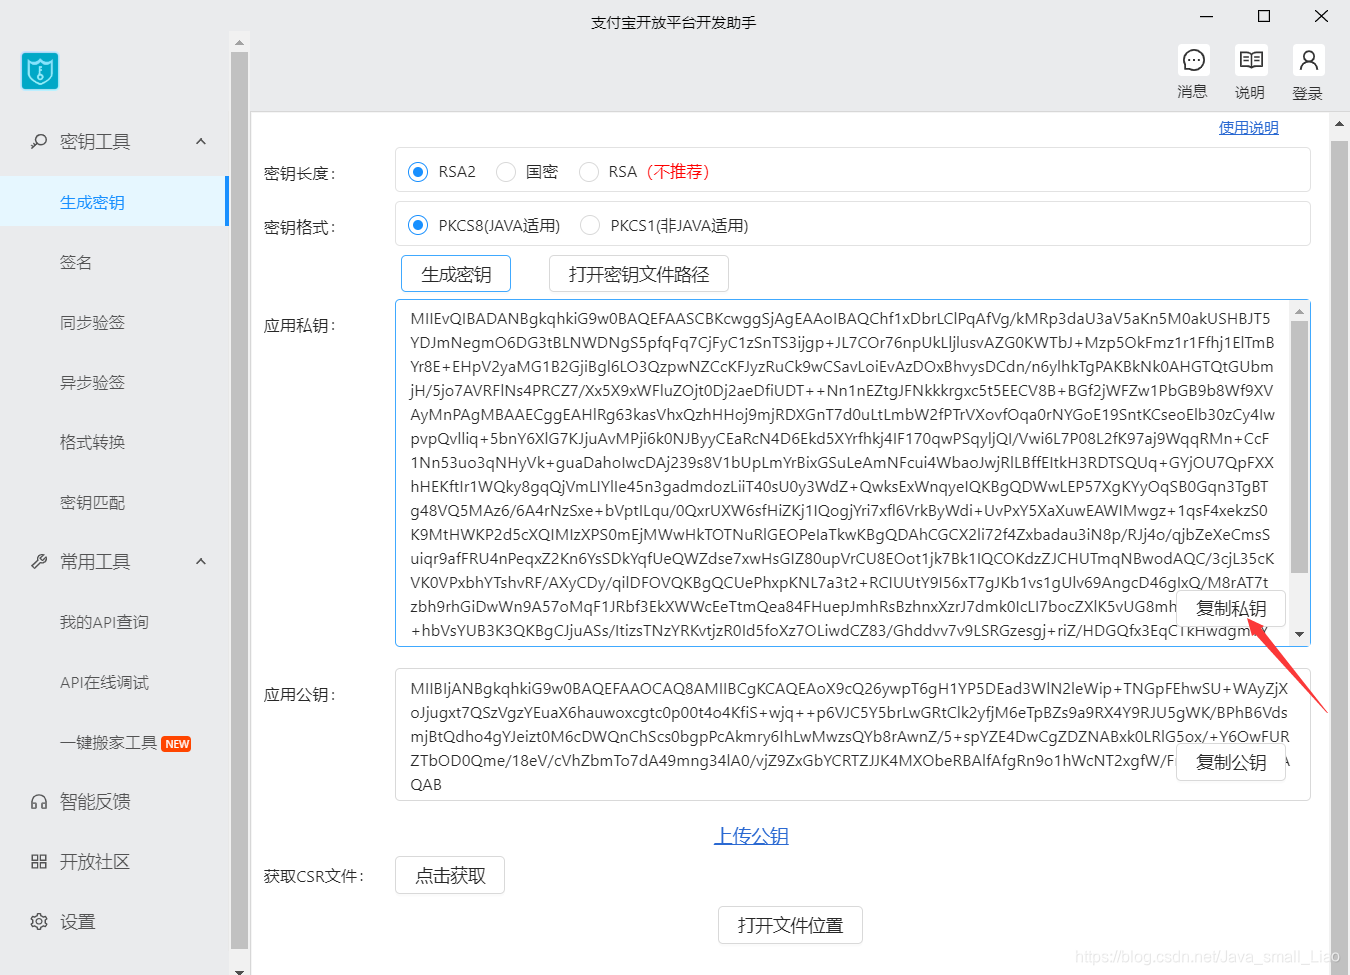The image size is (1350, 975).
Task: Open the 生成密钥 sidebar item
Action: pos(113,202)
